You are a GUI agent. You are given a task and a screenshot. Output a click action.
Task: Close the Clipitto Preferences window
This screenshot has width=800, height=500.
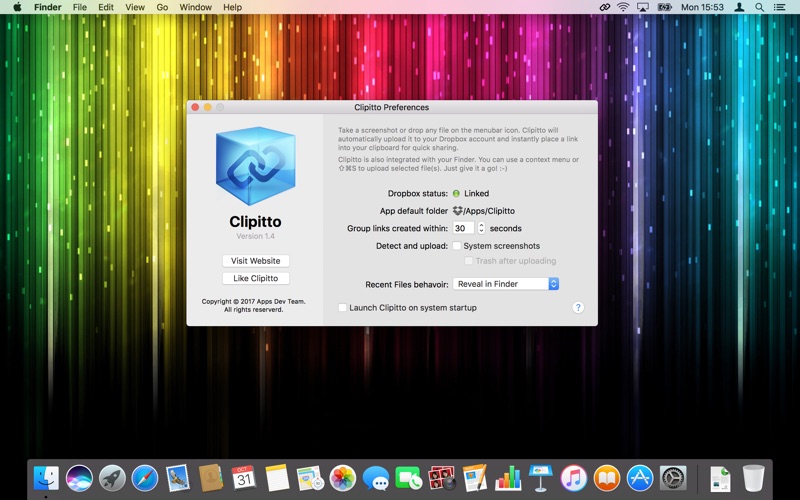pos(195,107)
